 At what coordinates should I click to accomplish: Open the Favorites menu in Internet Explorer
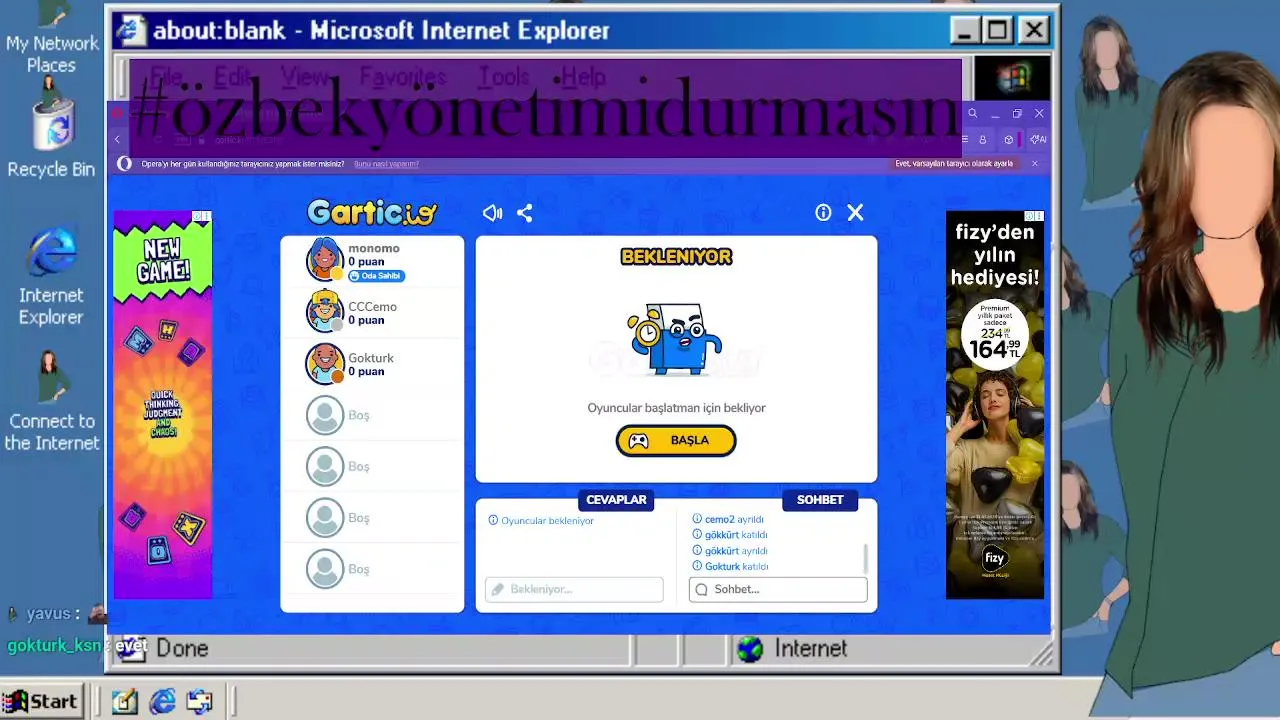click(403, 77)
